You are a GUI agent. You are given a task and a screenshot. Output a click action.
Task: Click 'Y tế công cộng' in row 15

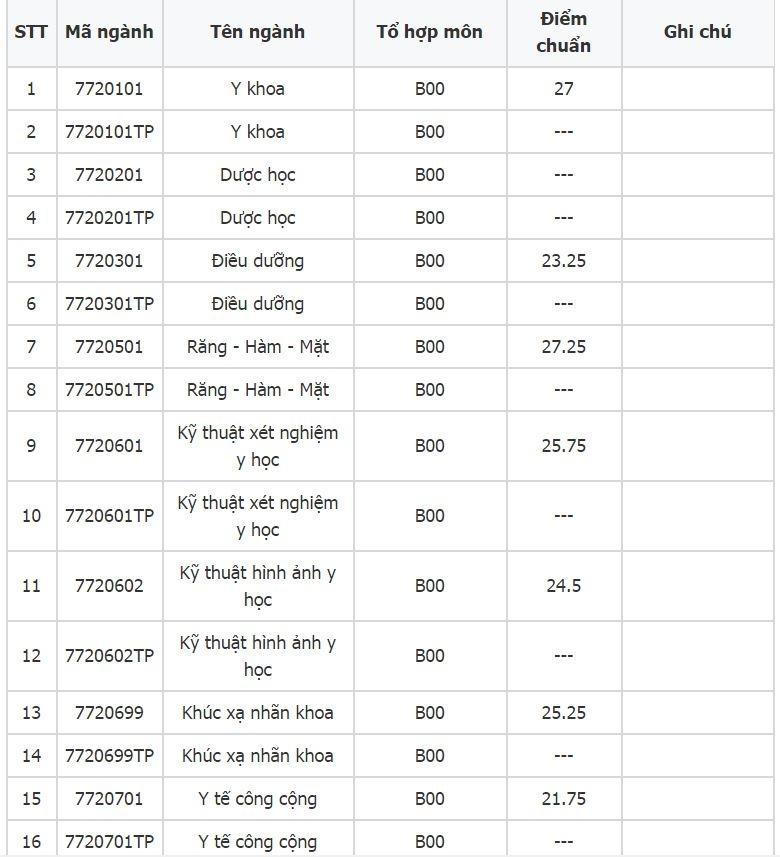(257, 799)
